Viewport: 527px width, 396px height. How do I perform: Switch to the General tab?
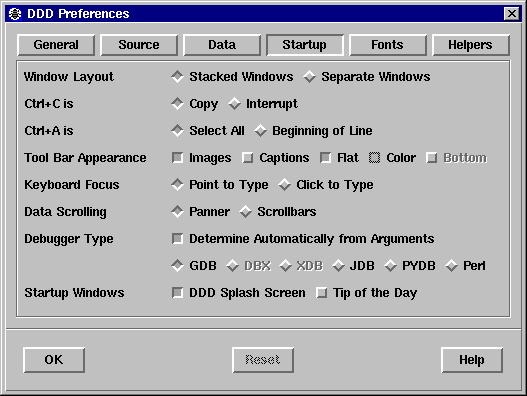[x=56, y=45]
